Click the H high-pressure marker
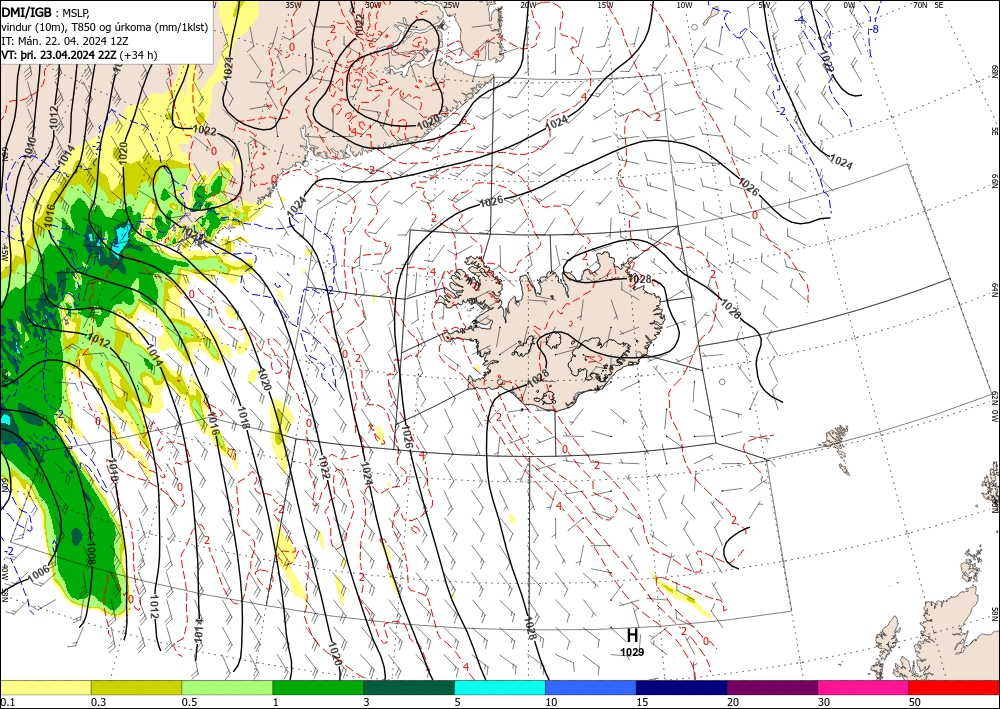Viewport: 1000px width, 709px height. (x=632, y=635)
